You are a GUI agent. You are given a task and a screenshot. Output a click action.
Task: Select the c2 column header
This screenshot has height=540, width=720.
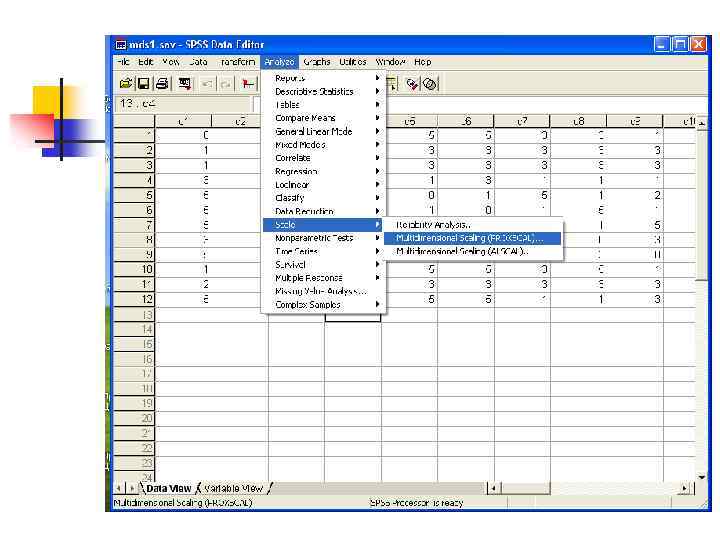click(239, 121)
